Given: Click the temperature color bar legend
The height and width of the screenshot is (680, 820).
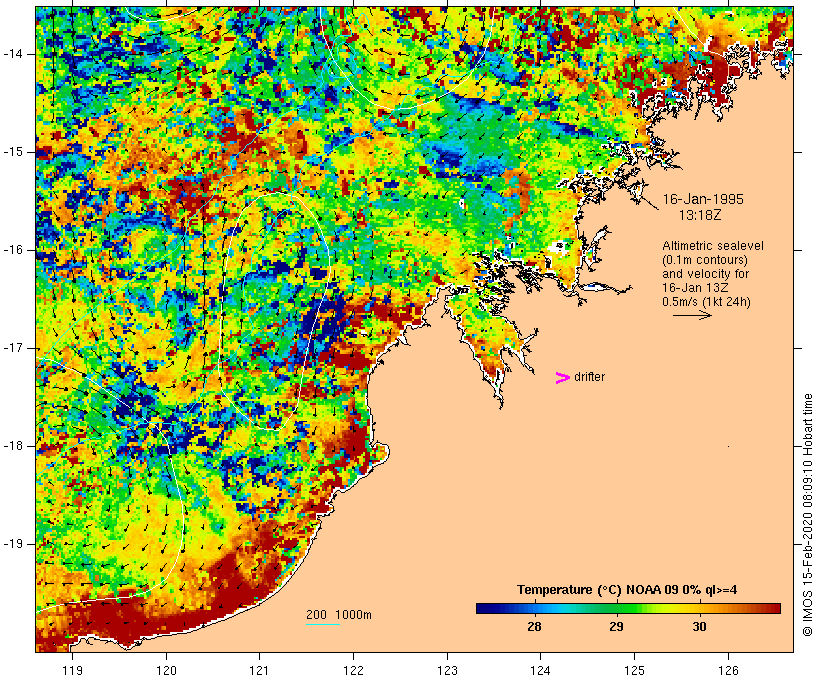Looking at the screenshot, I should pos(628,608).
